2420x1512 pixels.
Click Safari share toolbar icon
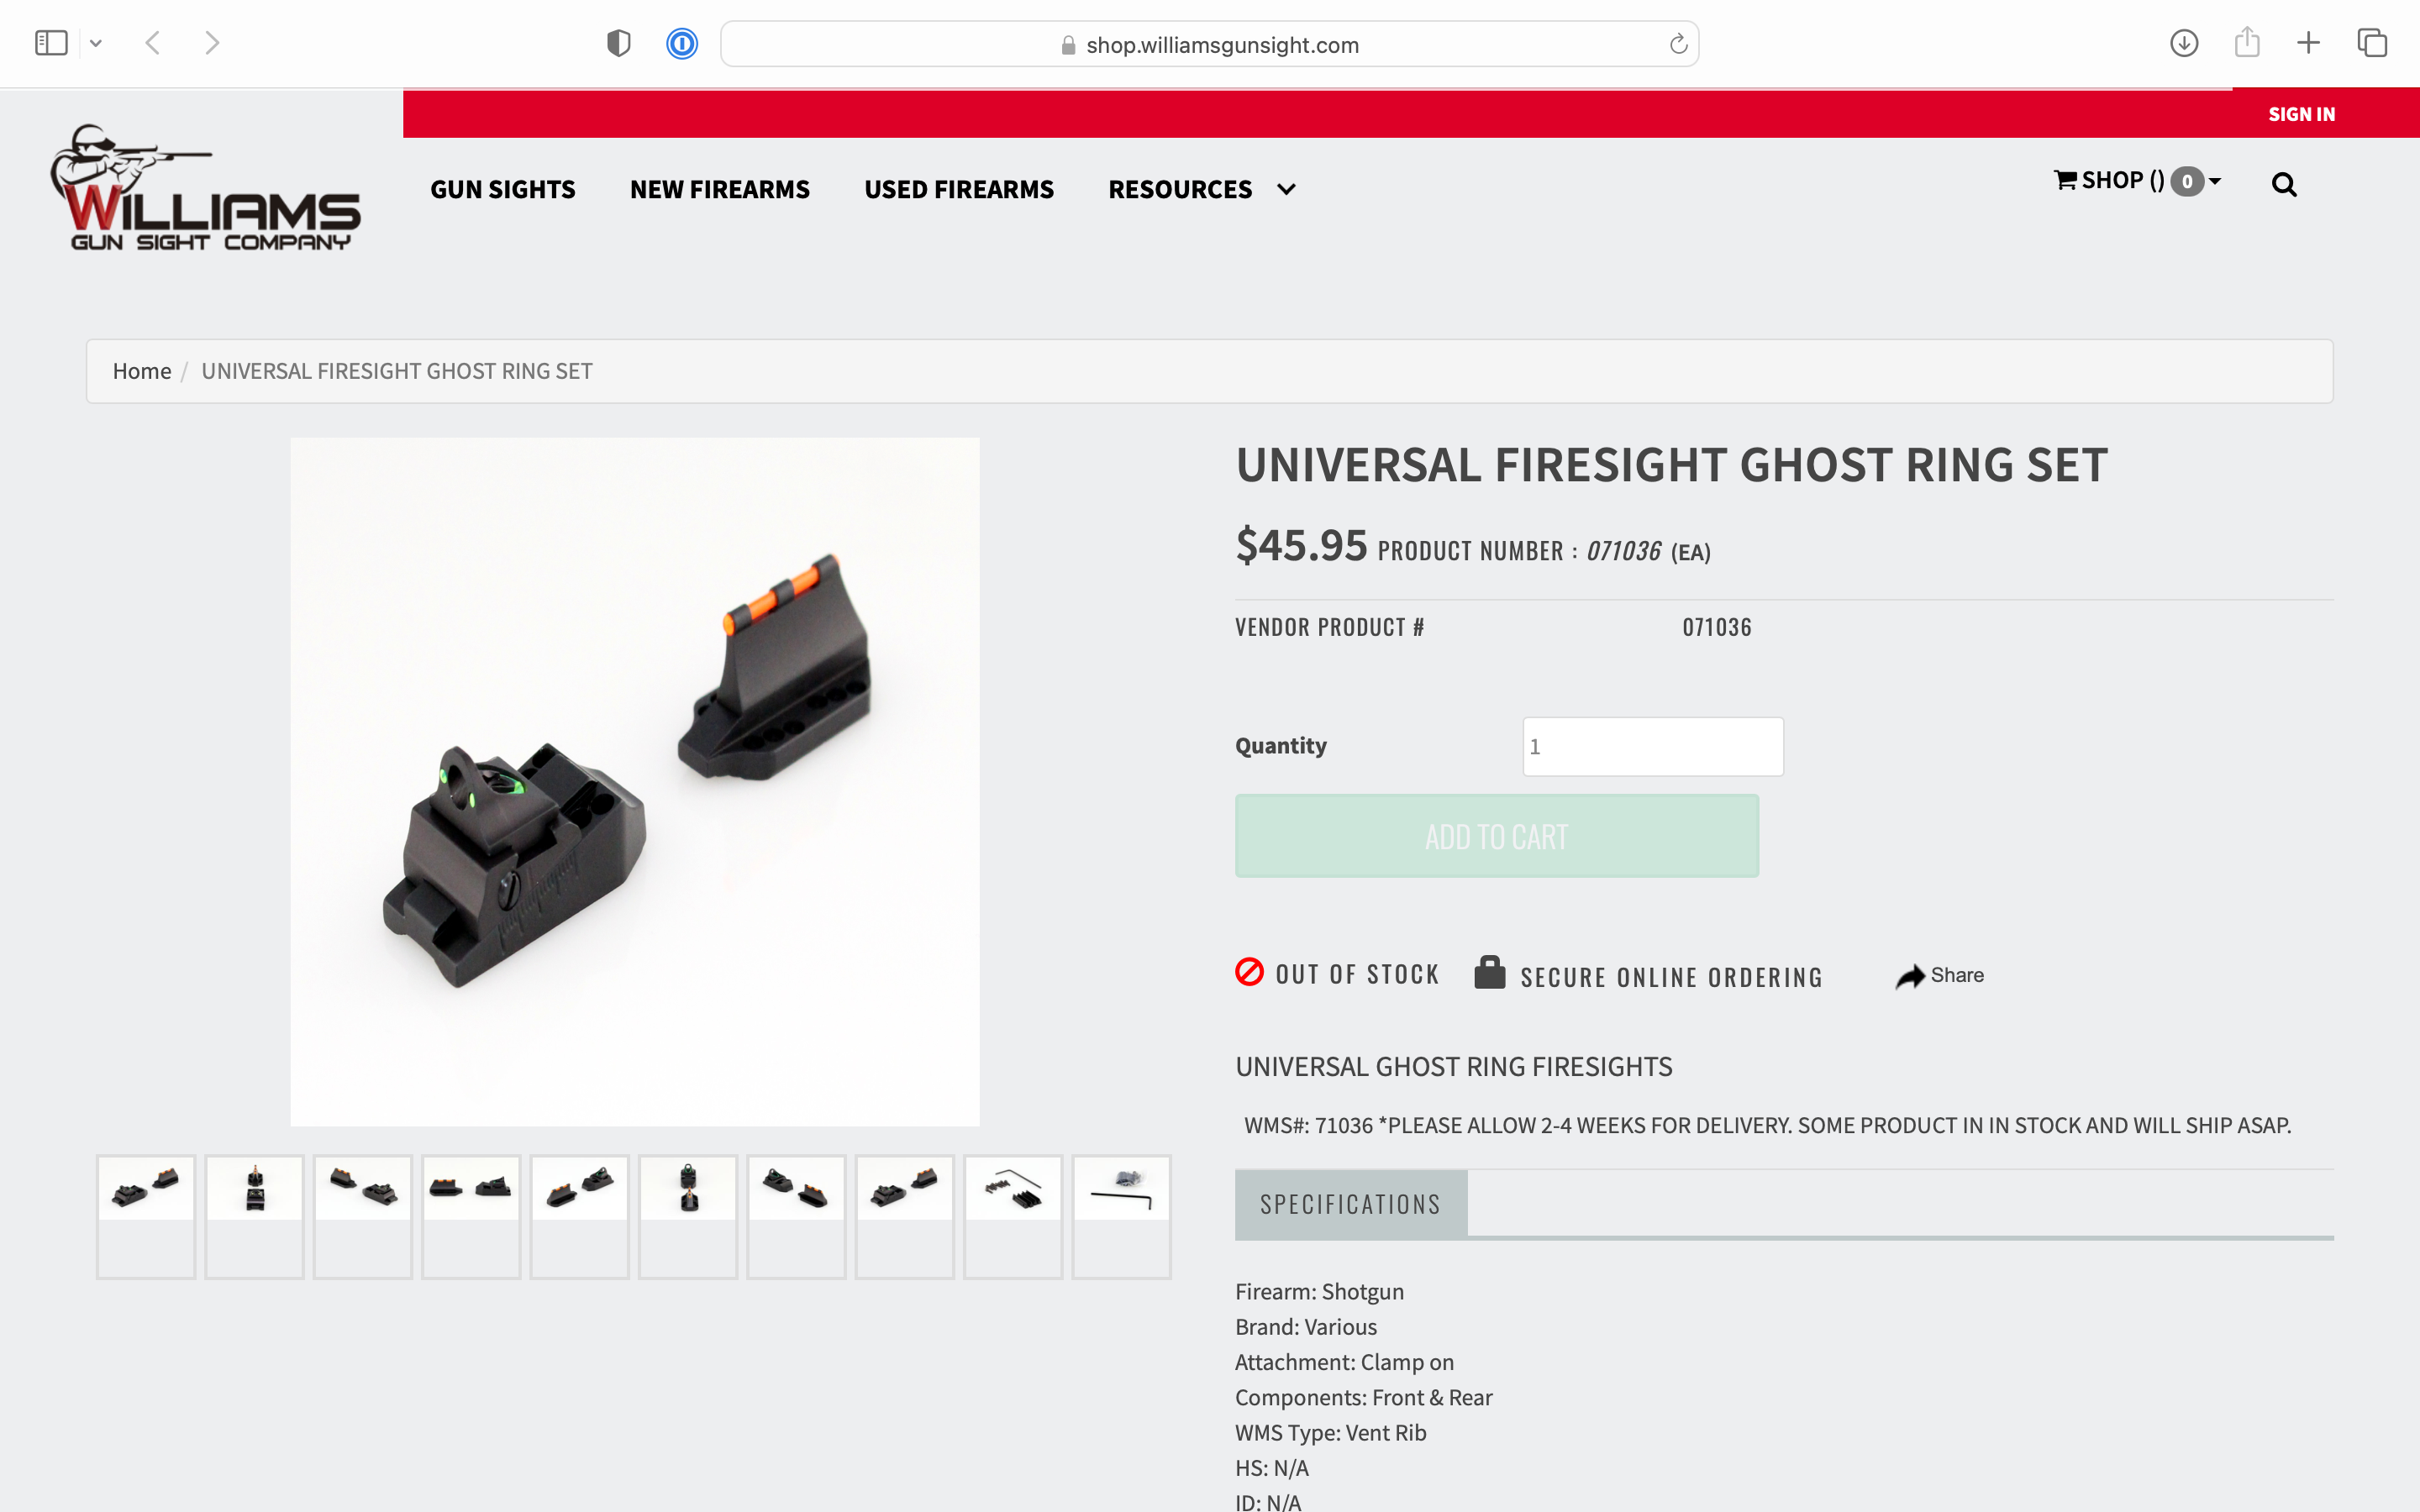[x=2247, y=42]
